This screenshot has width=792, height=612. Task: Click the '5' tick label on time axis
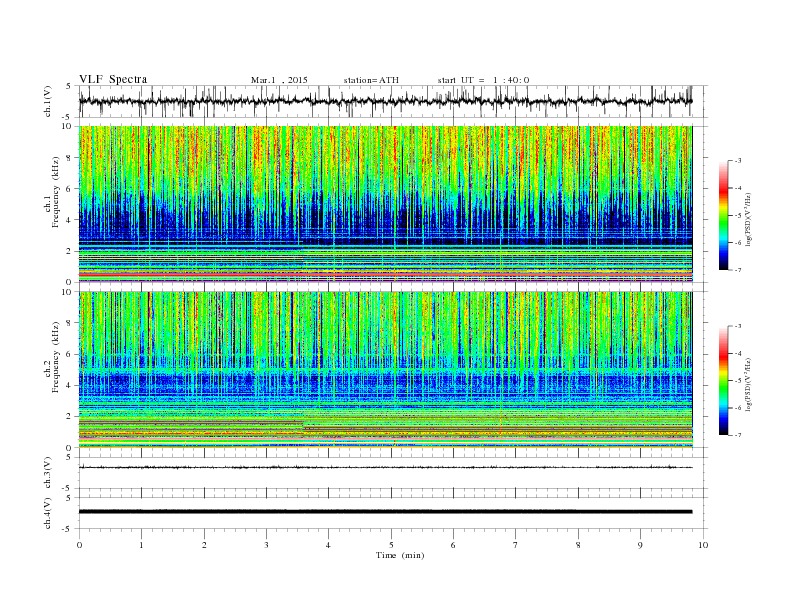(391, 545)
